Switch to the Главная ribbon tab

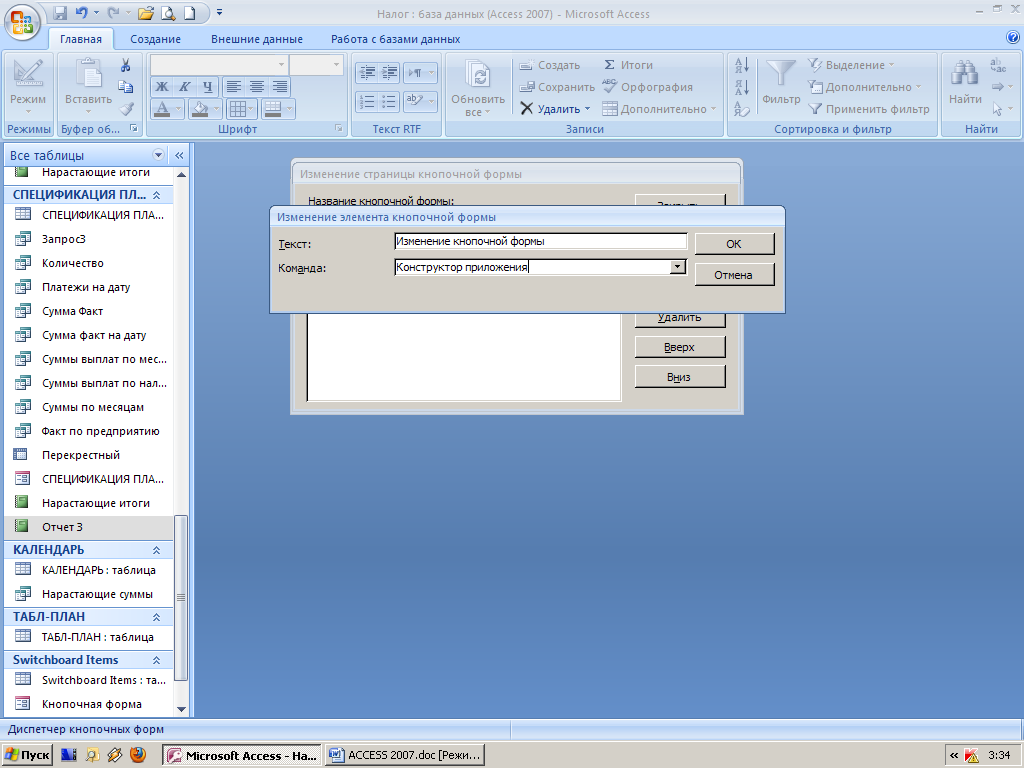coord(81,39)
